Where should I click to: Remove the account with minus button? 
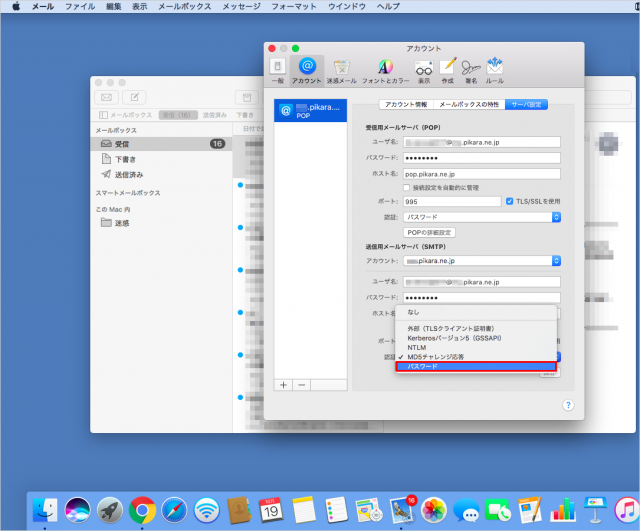point(302,385)
